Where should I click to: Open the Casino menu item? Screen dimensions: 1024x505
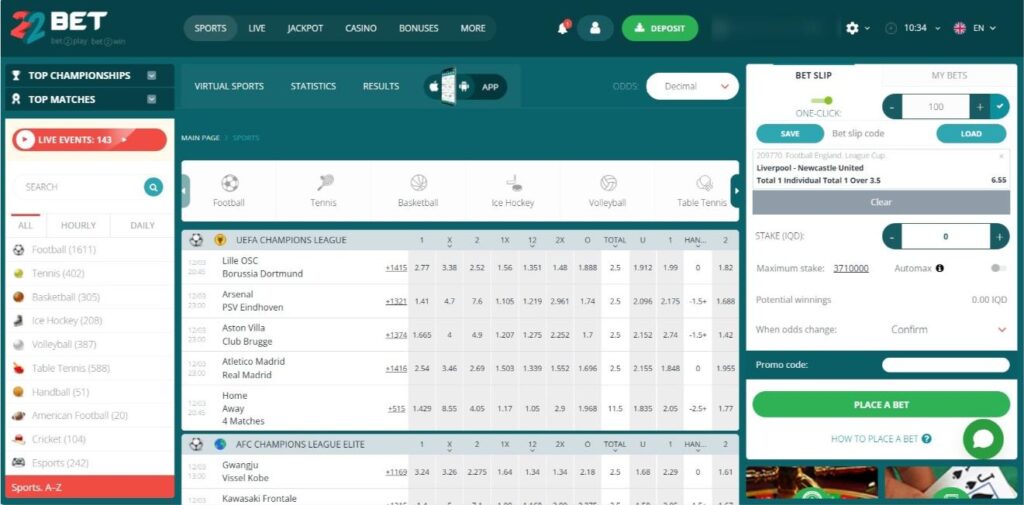tap(360, 28)
